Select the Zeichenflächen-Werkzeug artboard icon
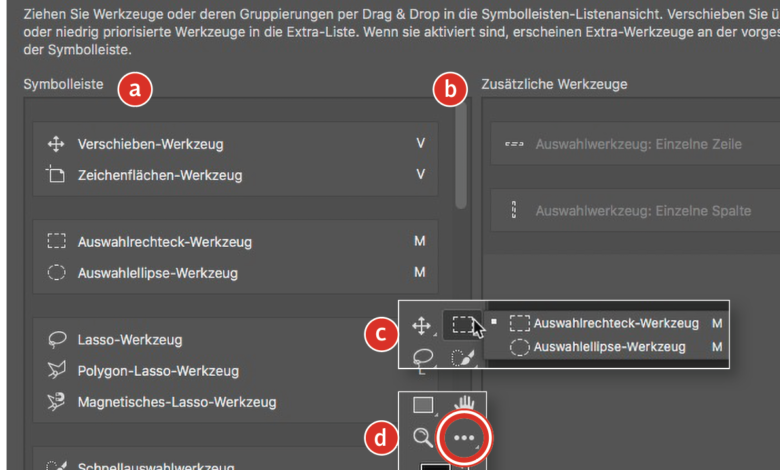780x470 pixels. (x=55, y=175)
